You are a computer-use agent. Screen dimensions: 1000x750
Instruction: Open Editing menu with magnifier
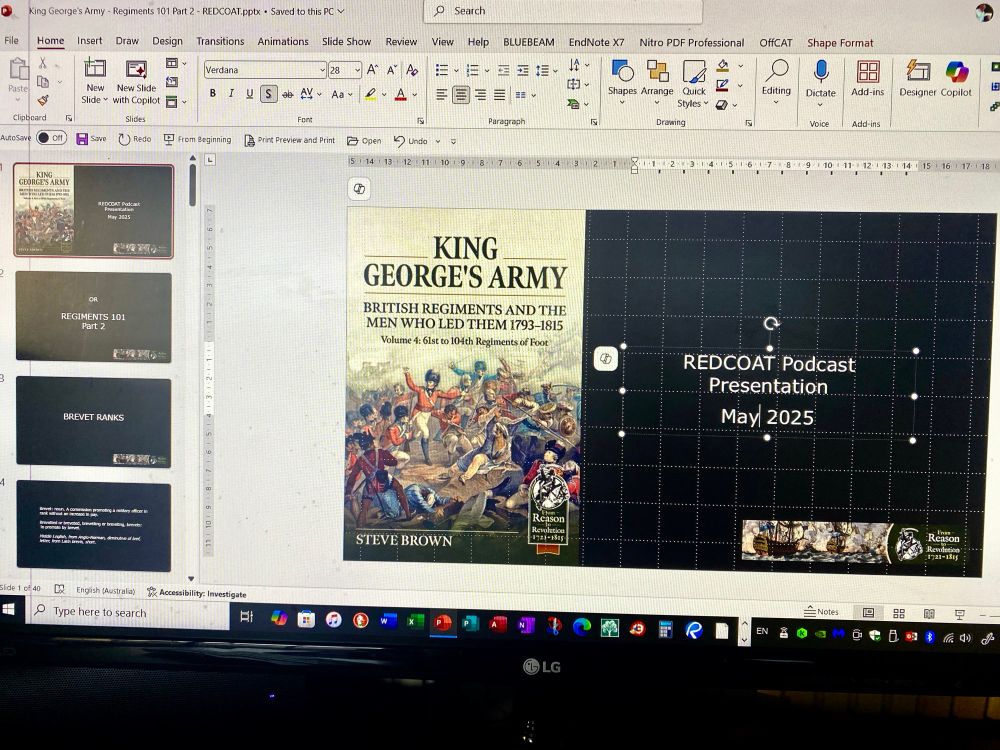776,82
